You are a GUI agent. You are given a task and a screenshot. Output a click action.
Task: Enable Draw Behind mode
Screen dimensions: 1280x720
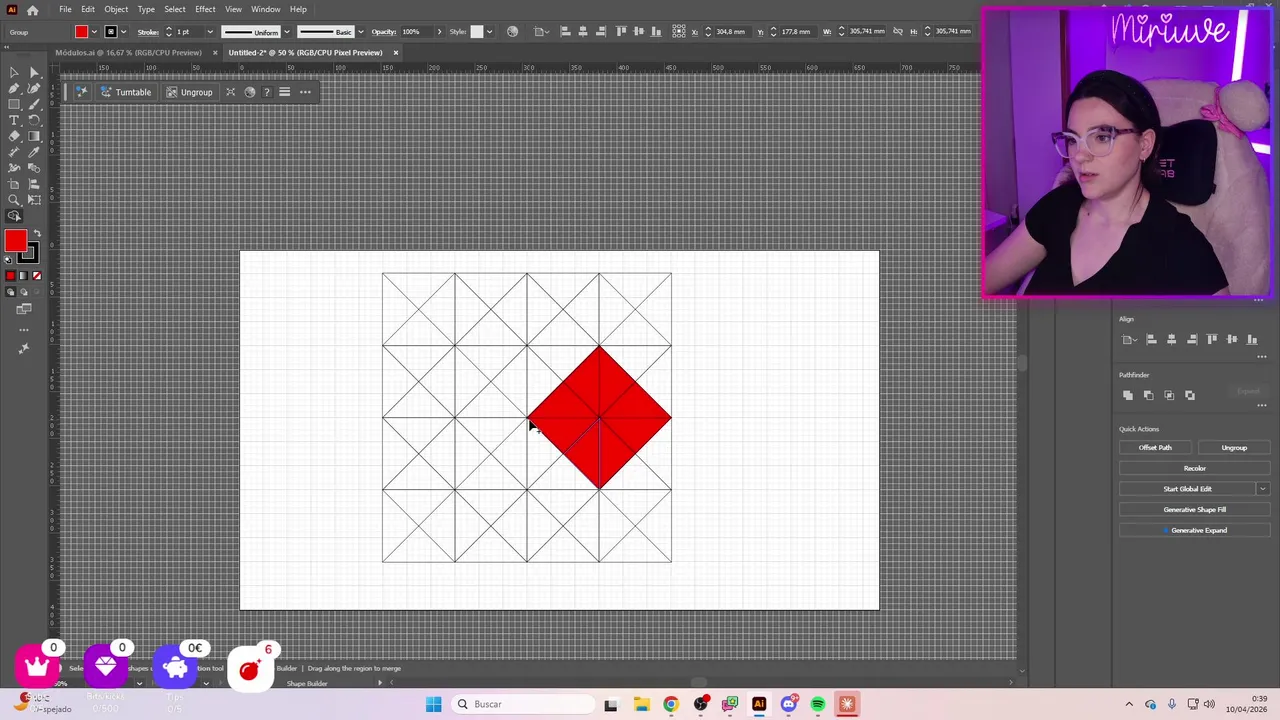click(x=24, y=291)
